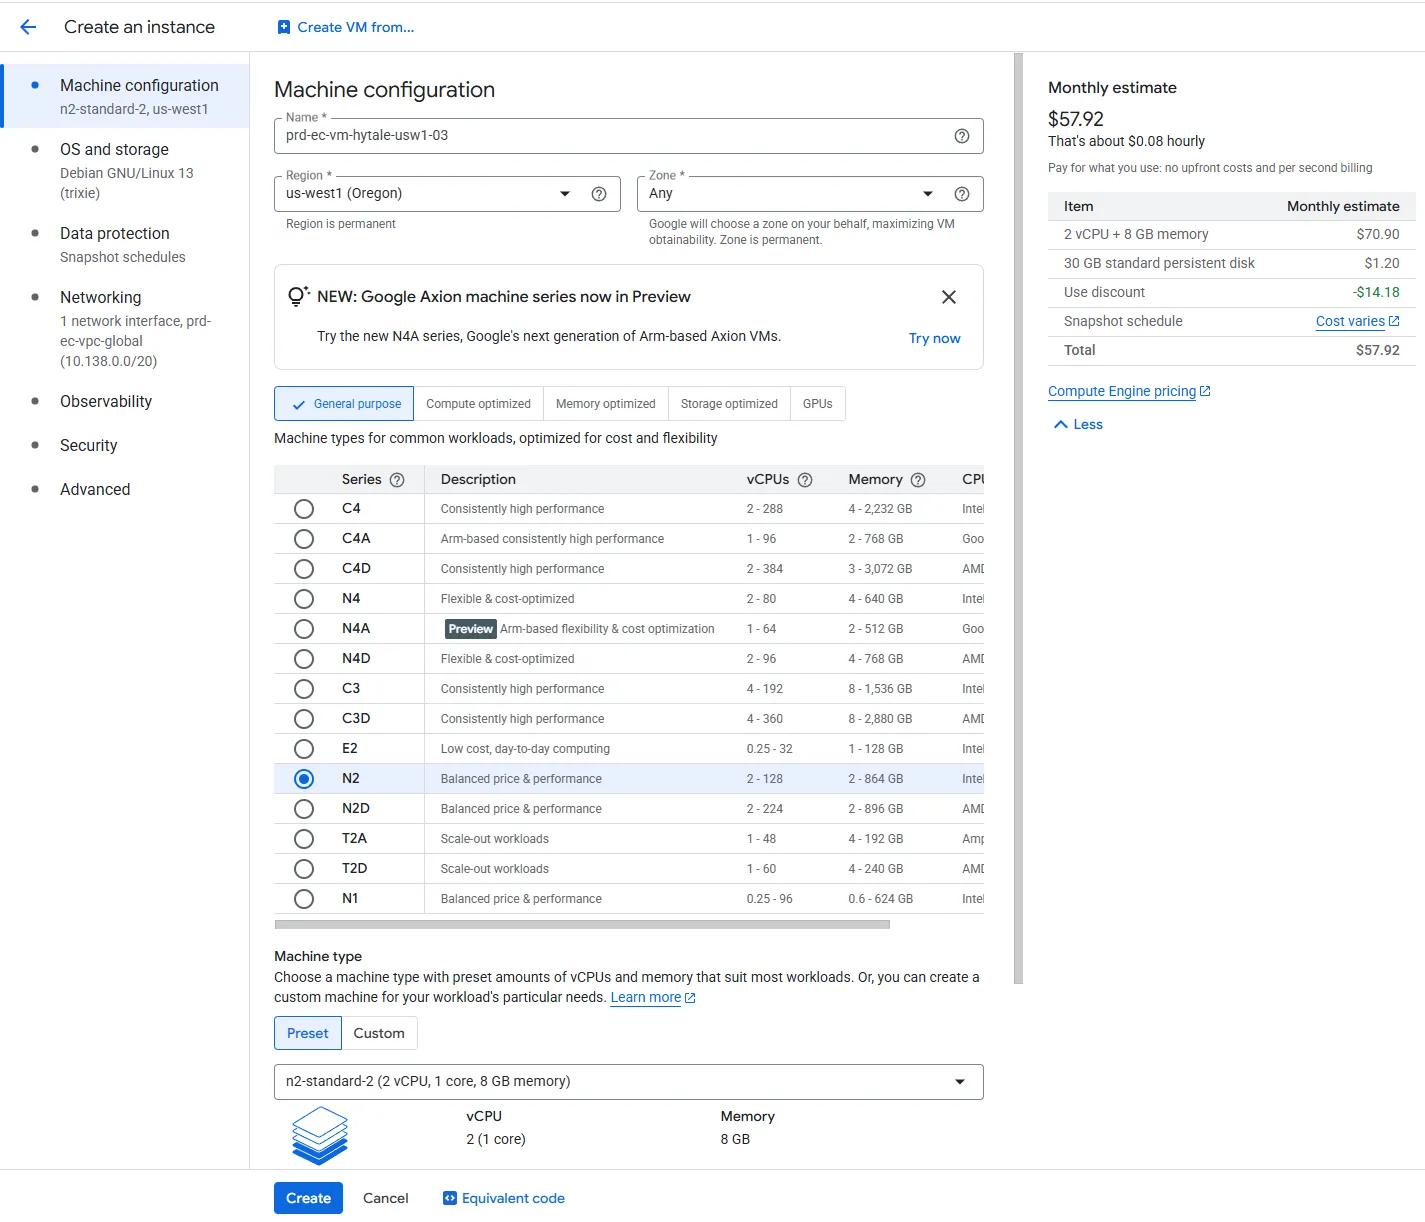Choose the C4 series radio button
1425x1222 pixels.
pyautogui.click(x=304, y=508)
